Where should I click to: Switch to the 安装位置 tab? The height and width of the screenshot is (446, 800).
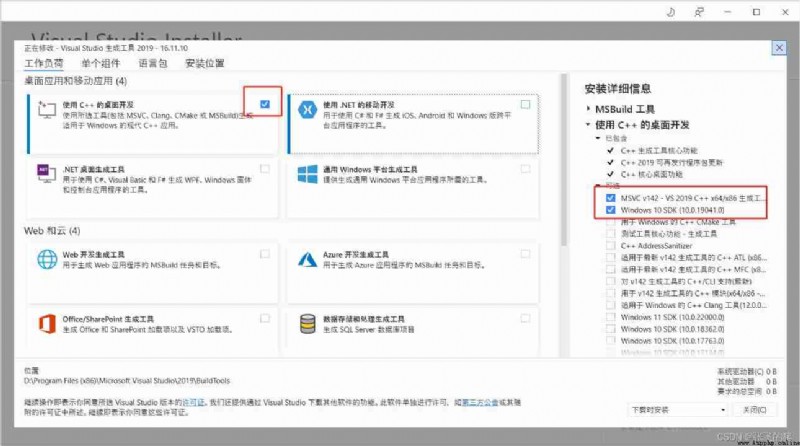tap(205, 64)
